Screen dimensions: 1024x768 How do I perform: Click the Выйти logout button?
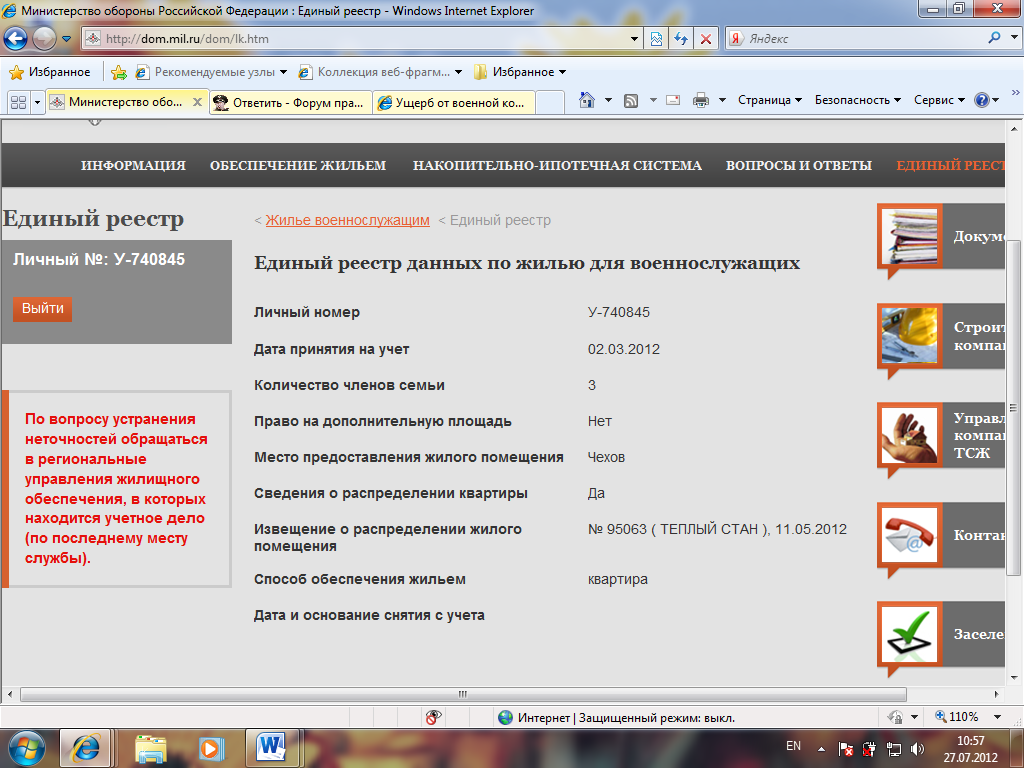pos(43,309)
